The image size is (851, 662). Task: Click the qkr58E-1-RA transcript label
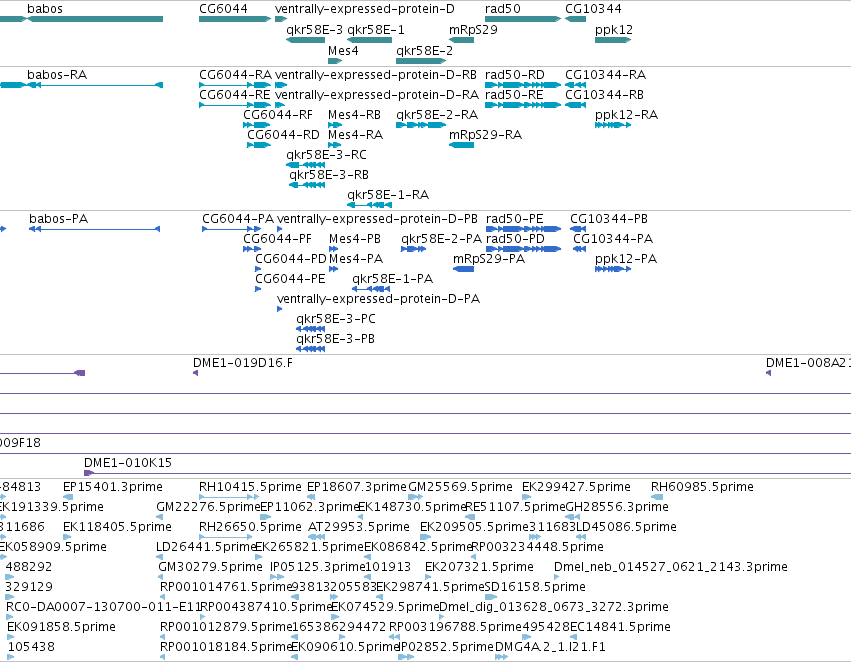[388, 195]
